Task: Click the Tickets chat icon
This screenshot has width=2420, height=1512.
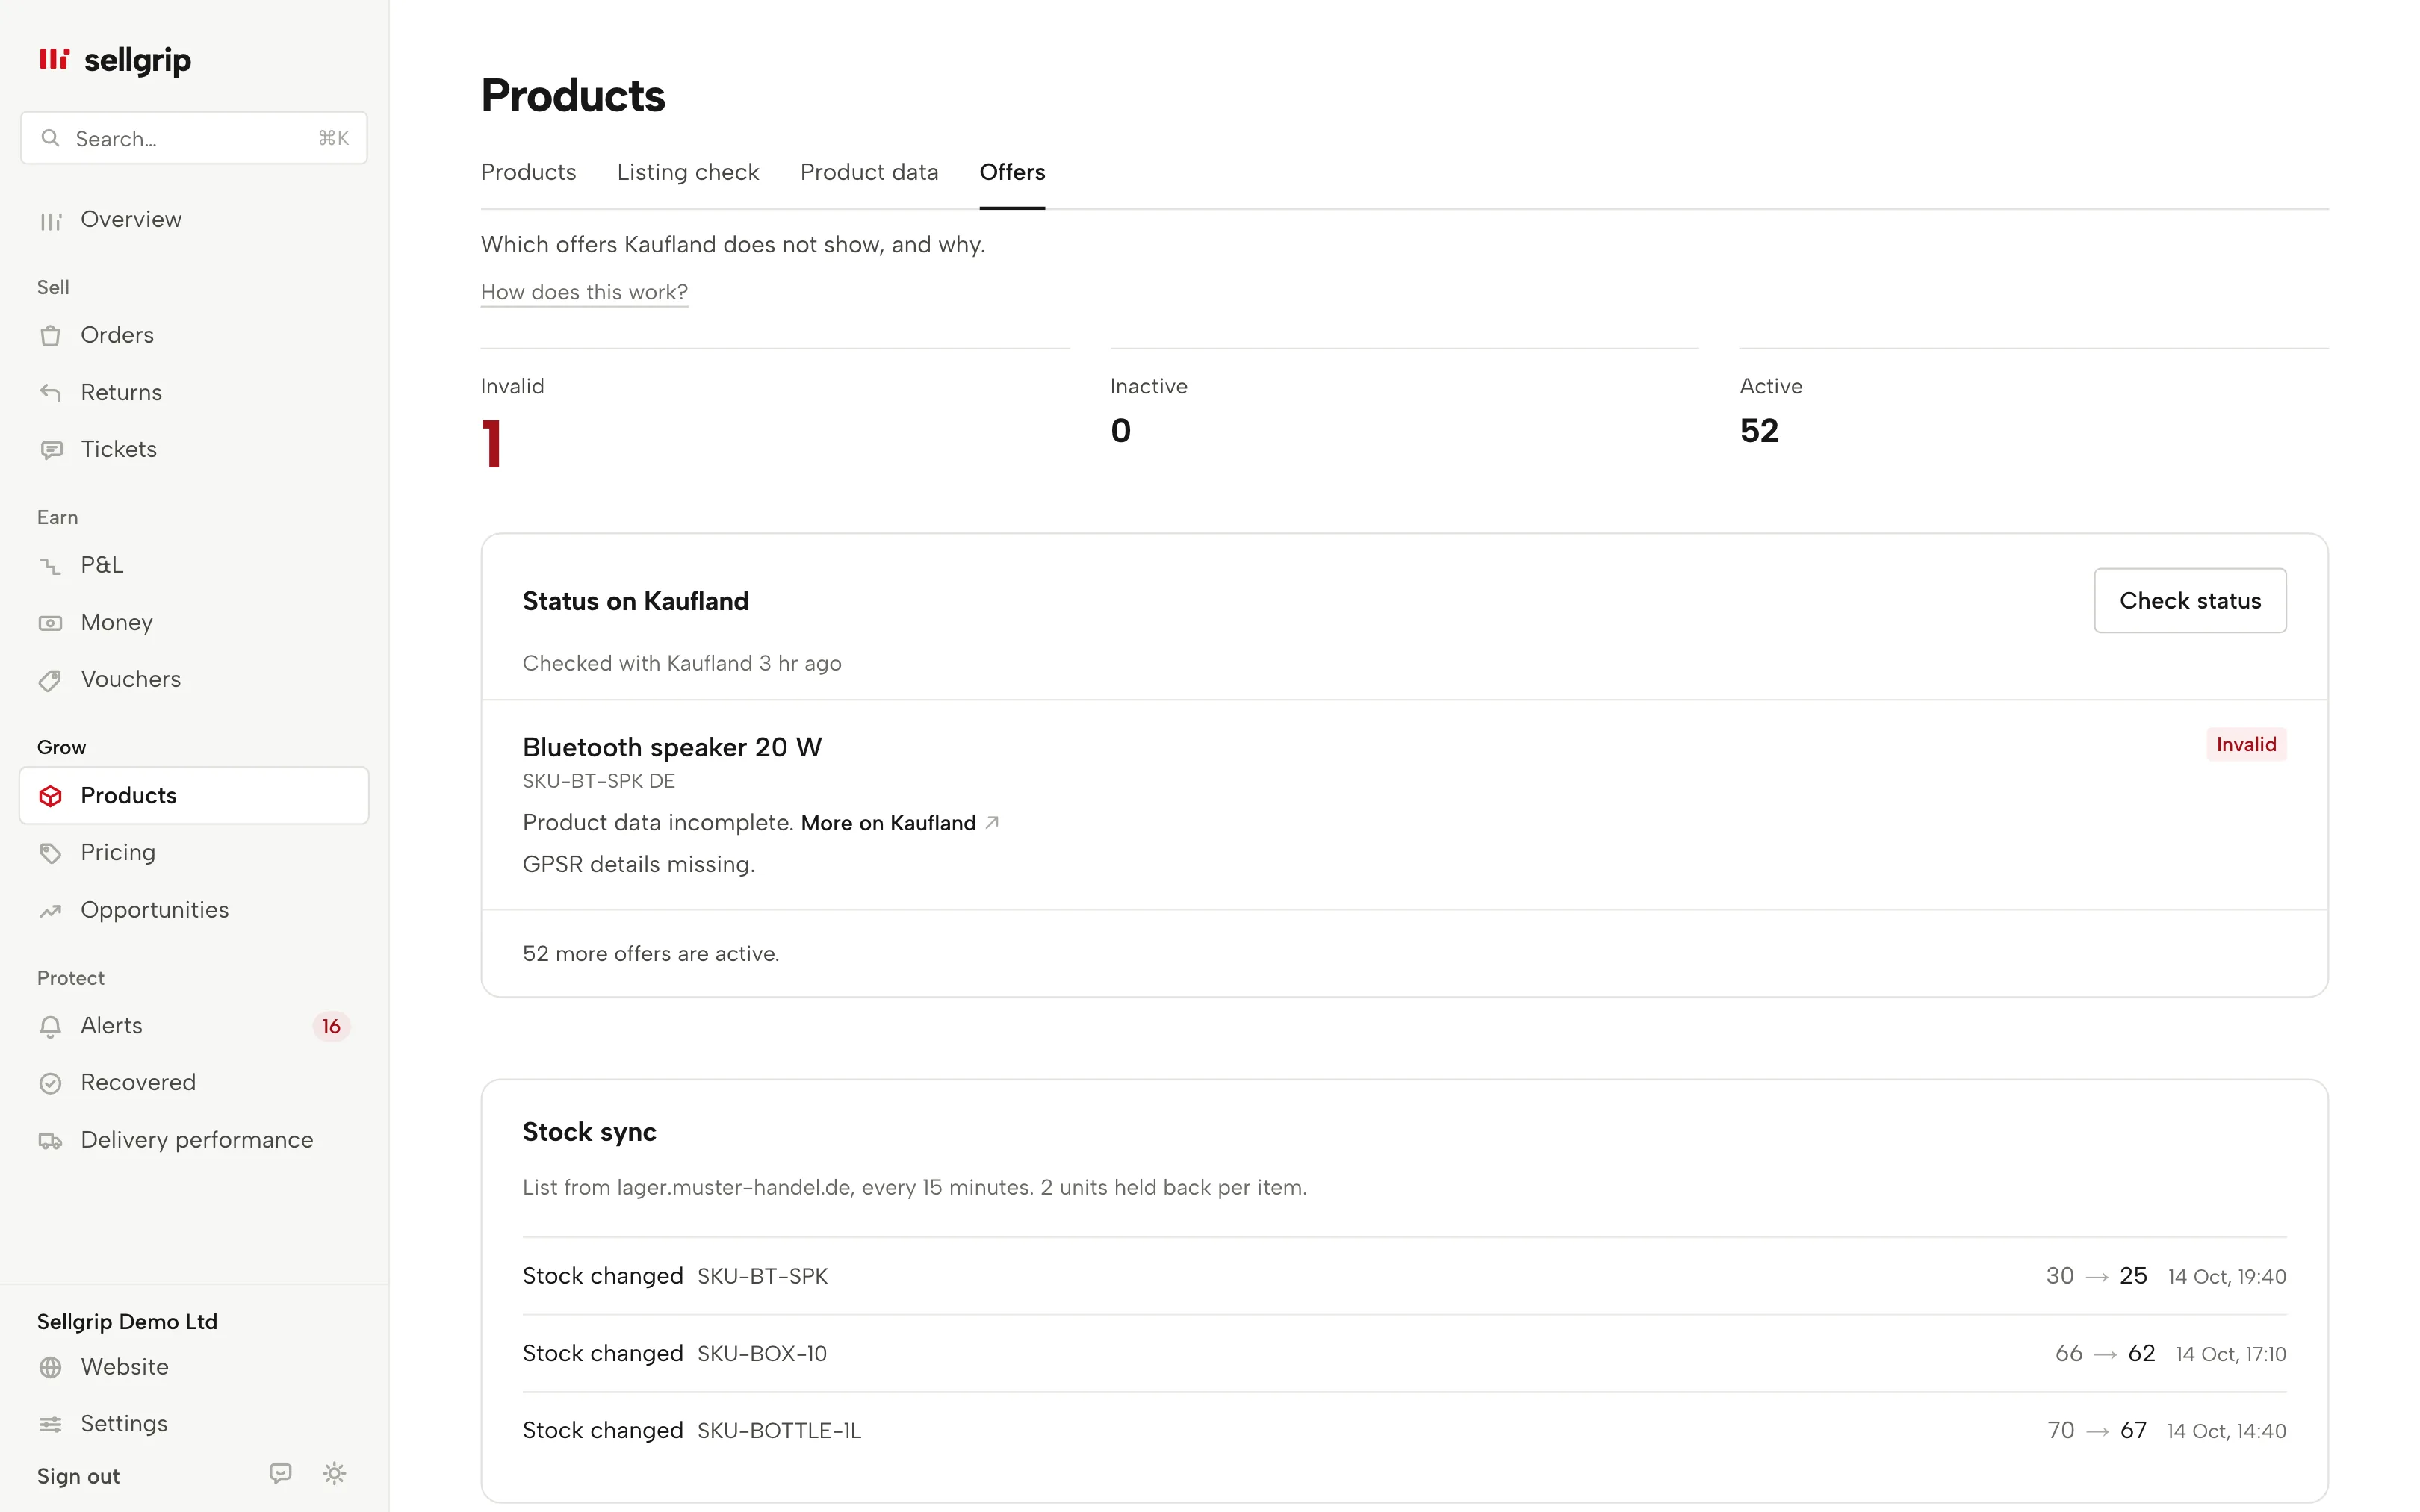Action: point(51,450)
